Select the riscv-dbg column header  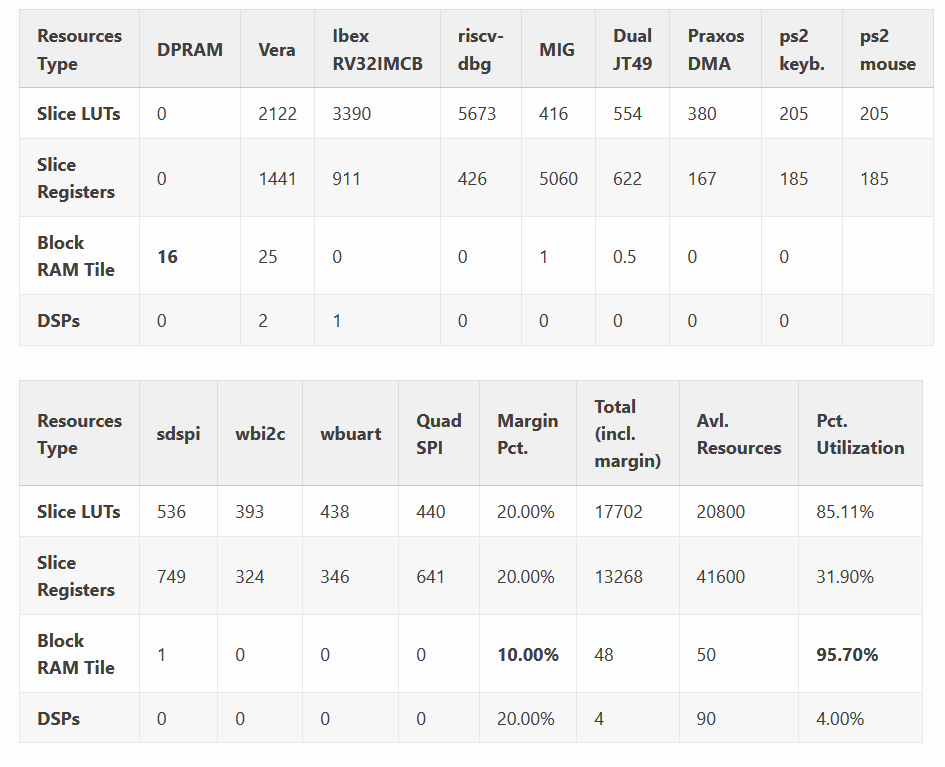(481, 49)
